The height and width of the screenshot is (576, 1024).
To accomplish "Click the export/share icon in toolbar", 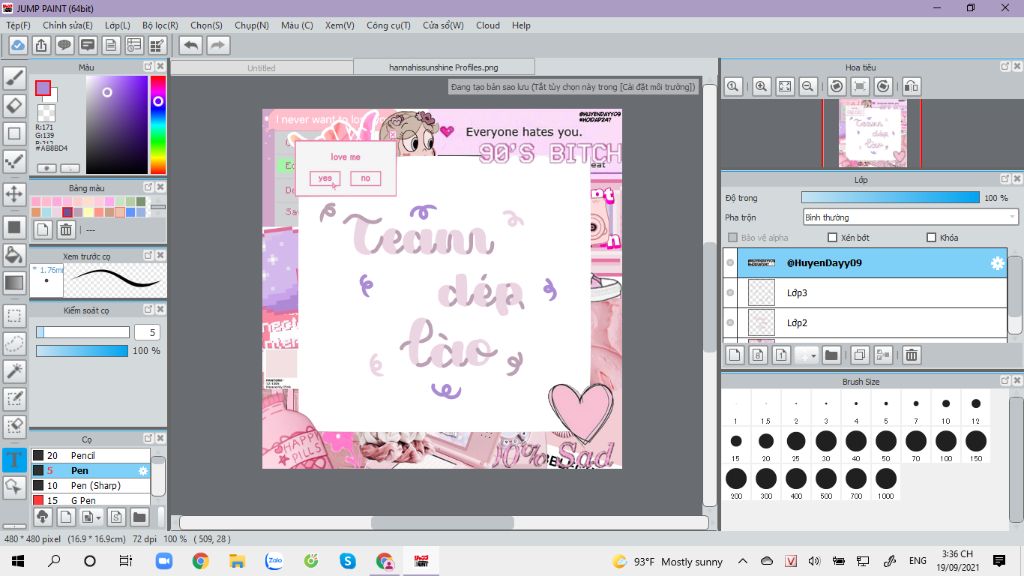I will (41, 45).
